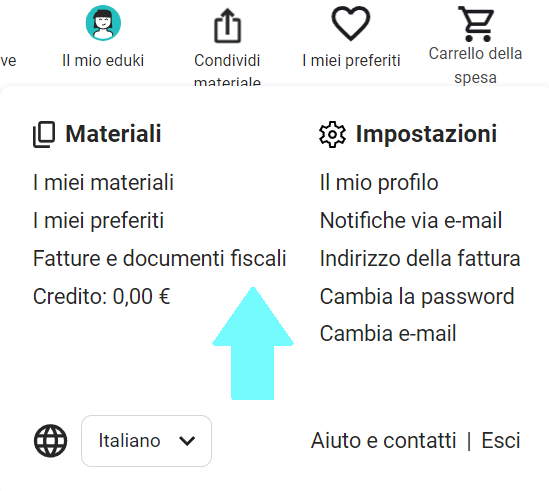Screen dimensions: 549x491
Task: Open the shopping cart icon
Action: (476, 24)
